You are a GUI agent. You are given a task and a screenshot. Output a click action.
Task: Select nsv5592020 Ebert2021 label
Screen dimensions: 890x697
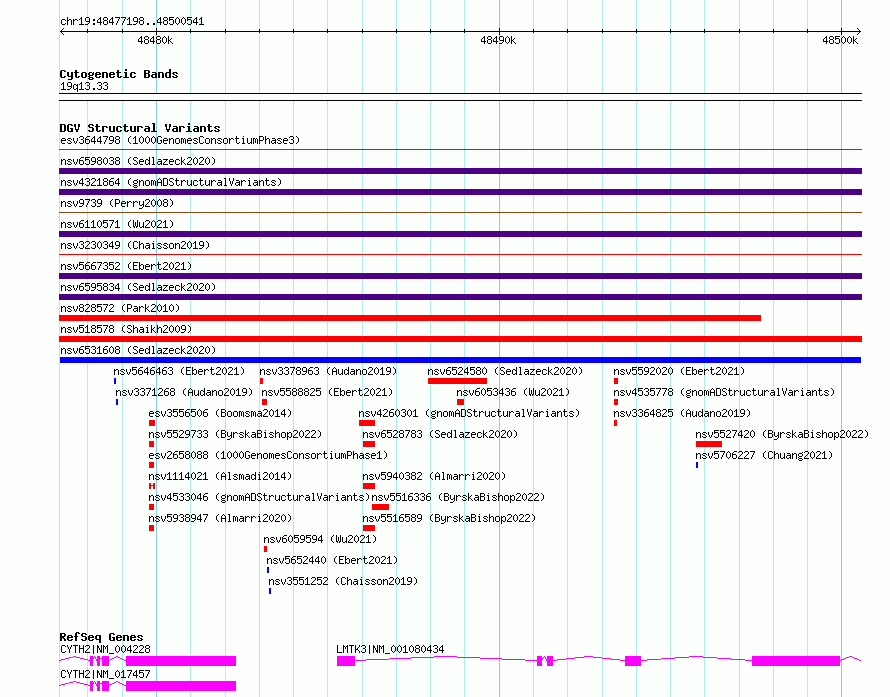tap(679, 371)
